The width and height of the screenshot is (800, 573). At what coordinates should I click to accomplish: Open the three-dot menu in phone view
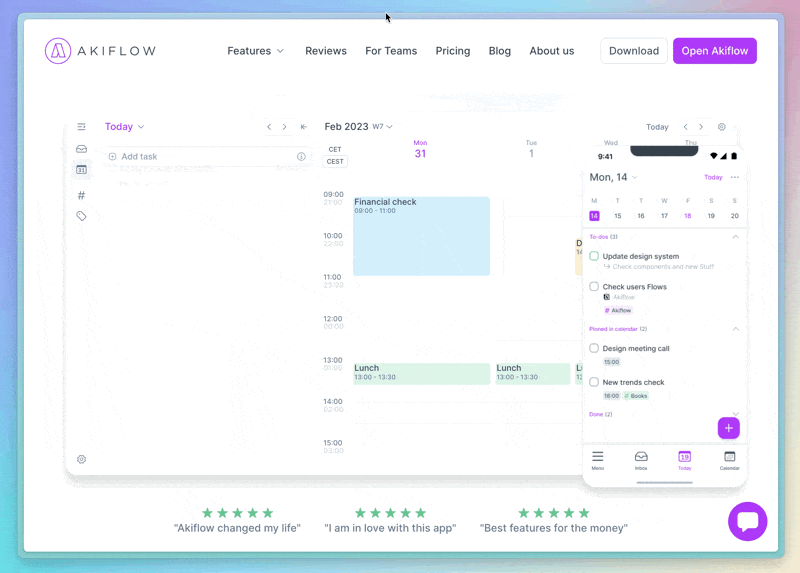pyautogui.click(x=735, y=177)
